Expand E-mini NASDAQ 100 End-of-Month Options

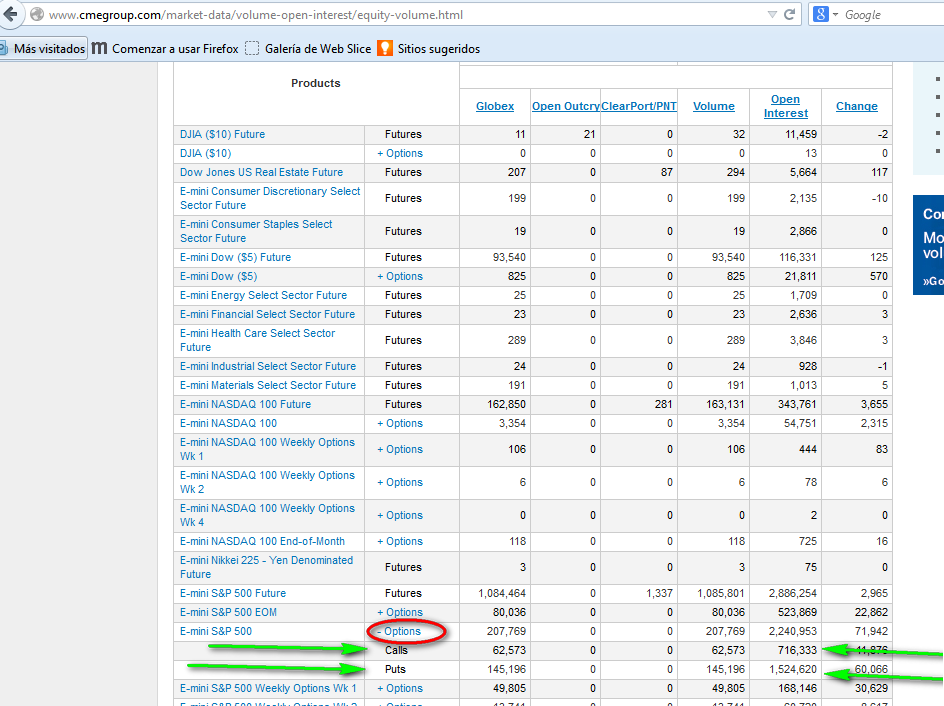tap(399, 541)
